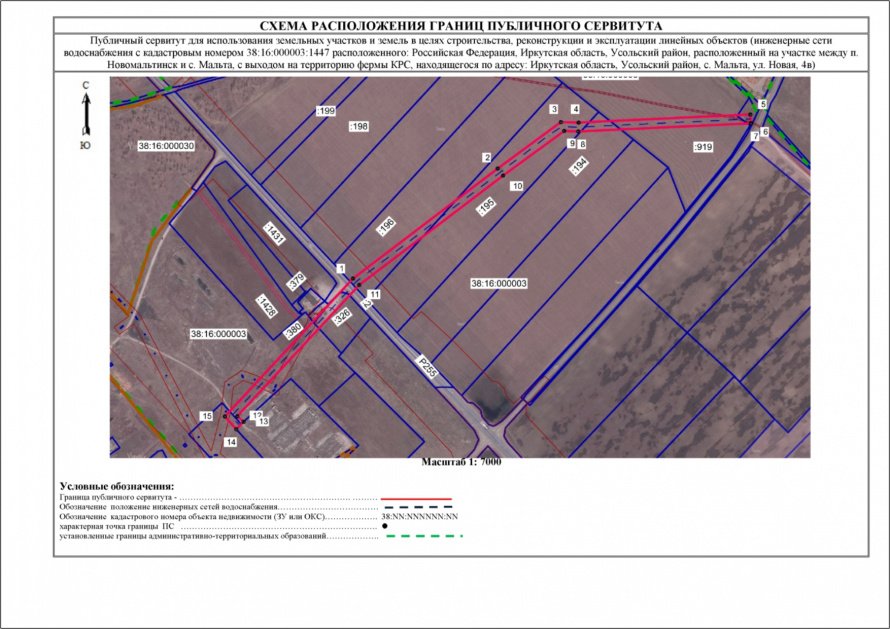Click legend entry "Граница публичного сервитута"
Viewport: 890px width, 629px height.
pos(116,497)
